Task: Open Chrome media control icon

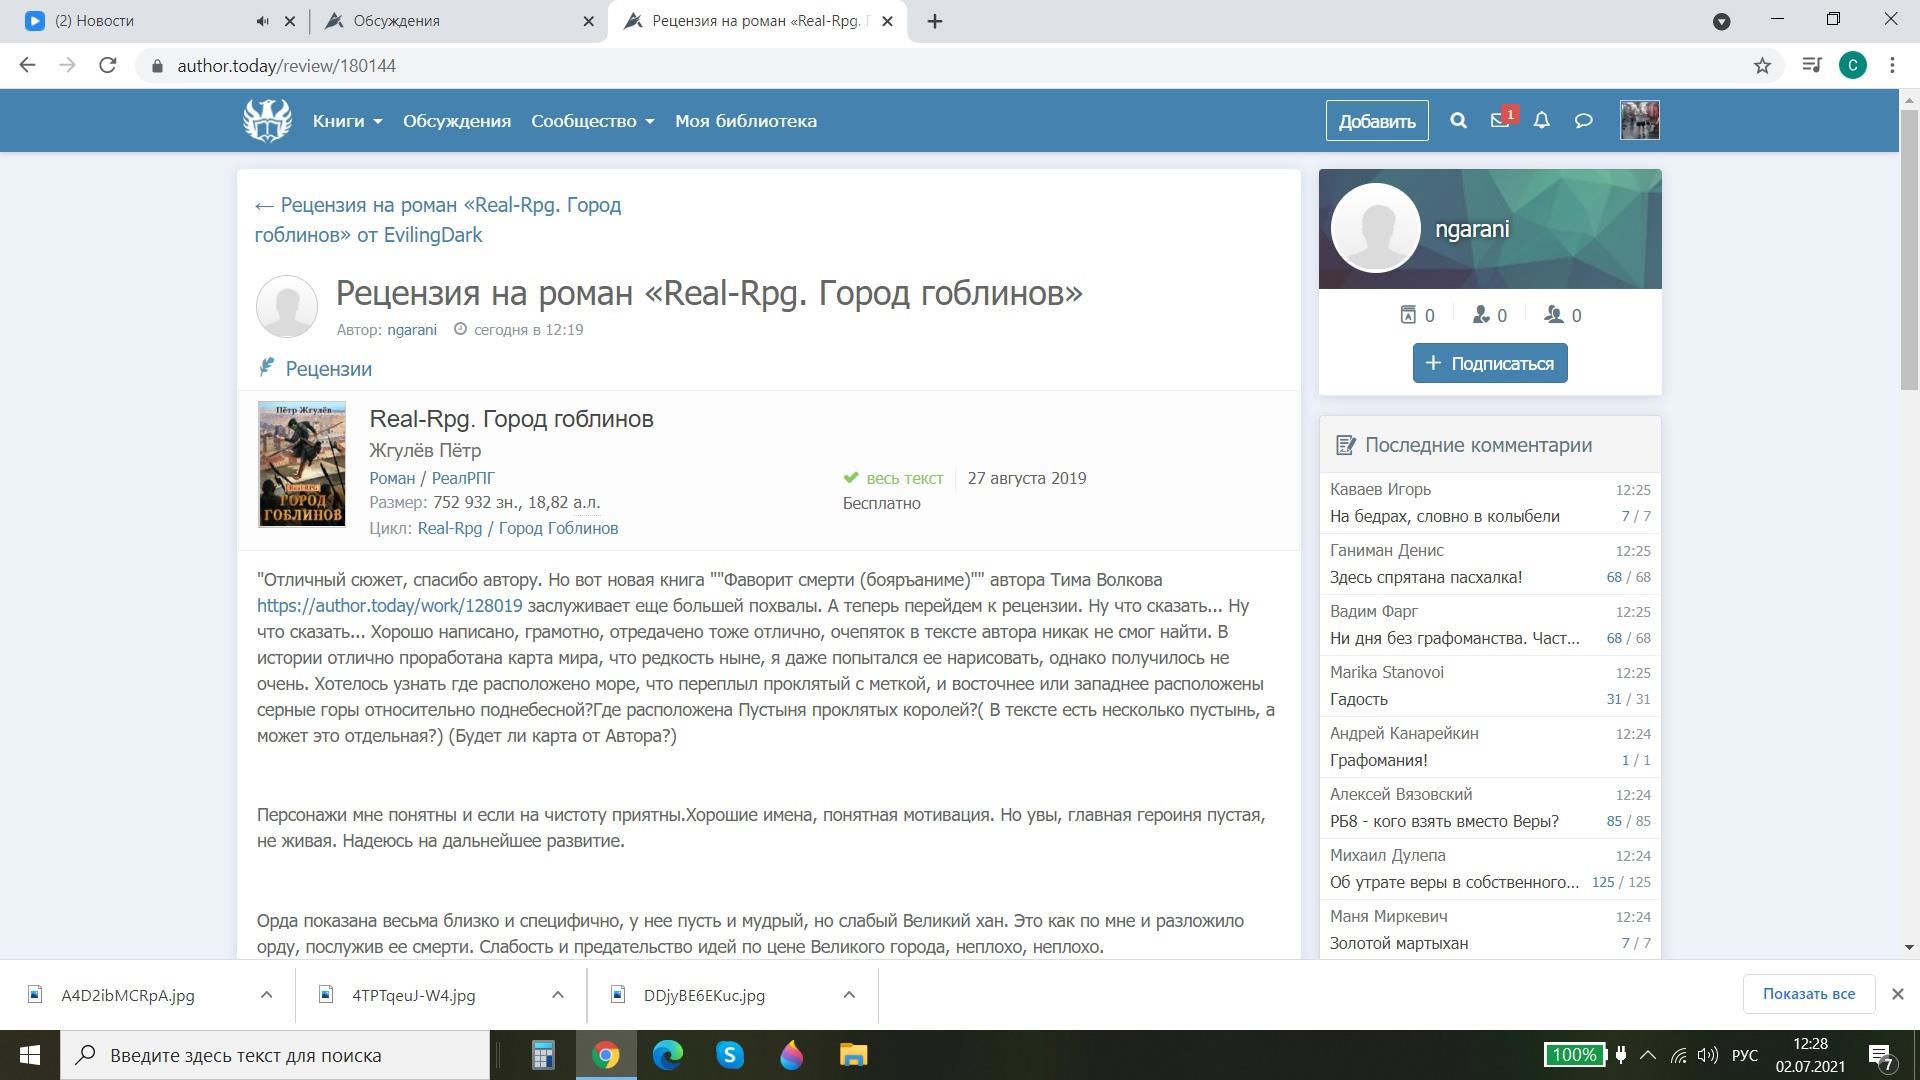Action: (1811, 66)
